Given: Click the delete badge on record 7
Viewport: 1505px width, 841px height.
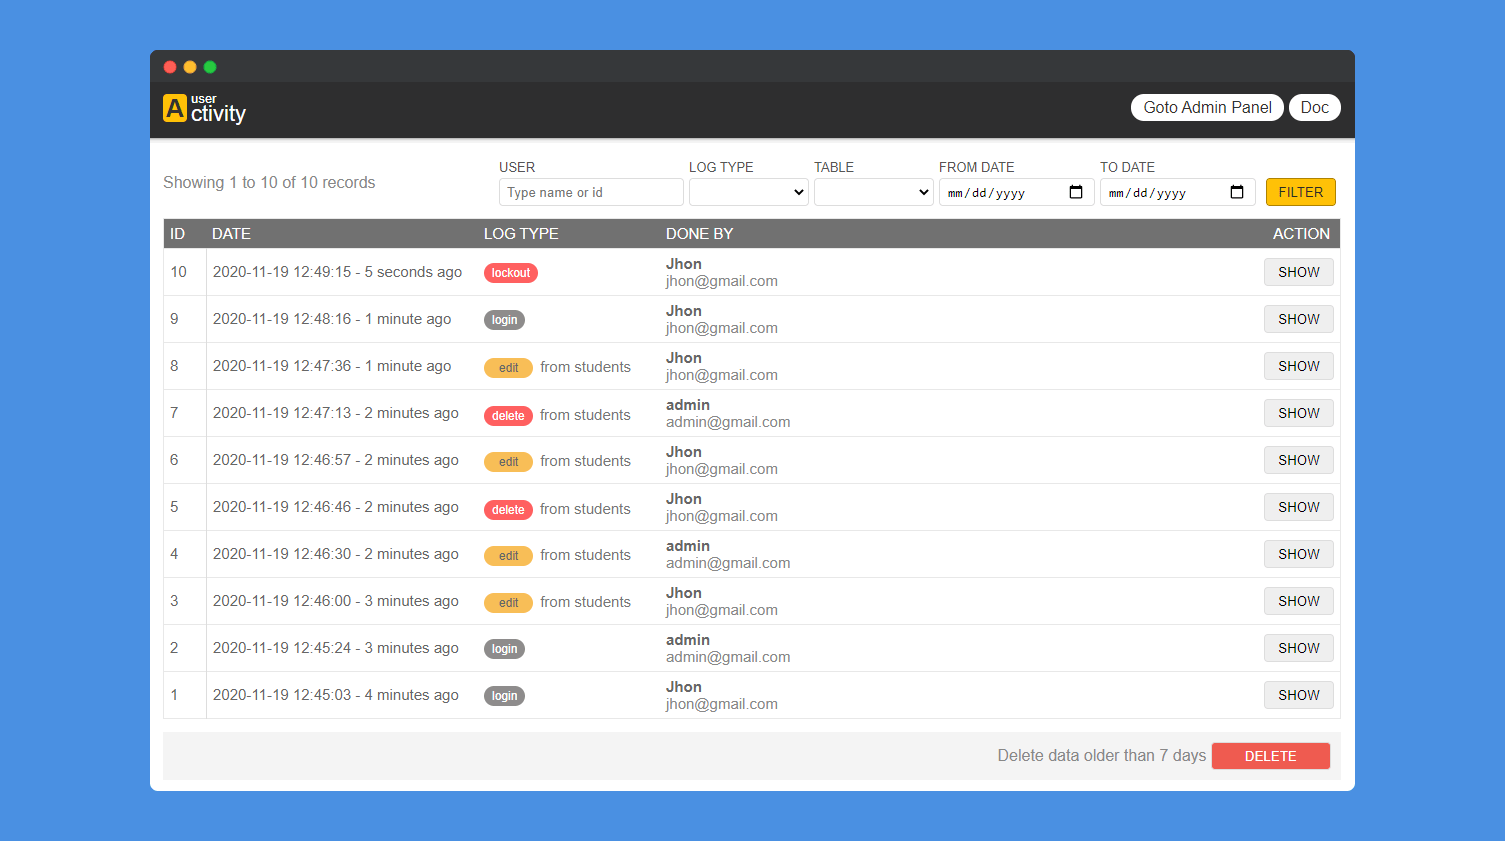Looking at the screenshot, I should 508,415.
